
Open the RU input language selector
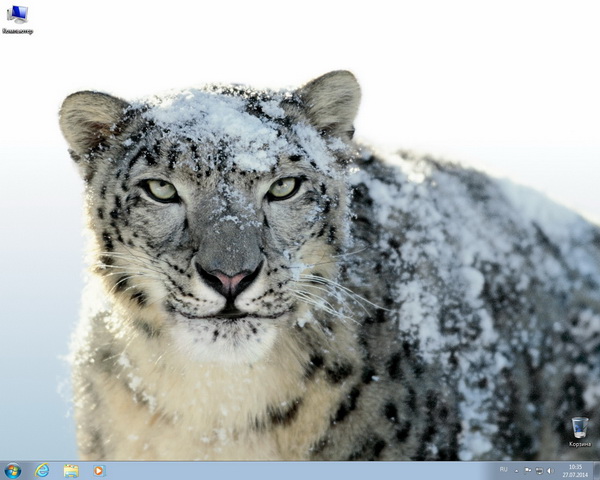point(503,469)
